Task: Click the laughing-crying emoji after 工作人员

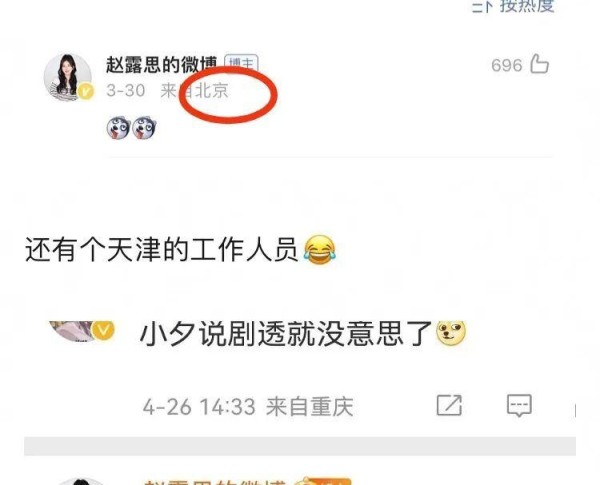Action: click(320, 250)
